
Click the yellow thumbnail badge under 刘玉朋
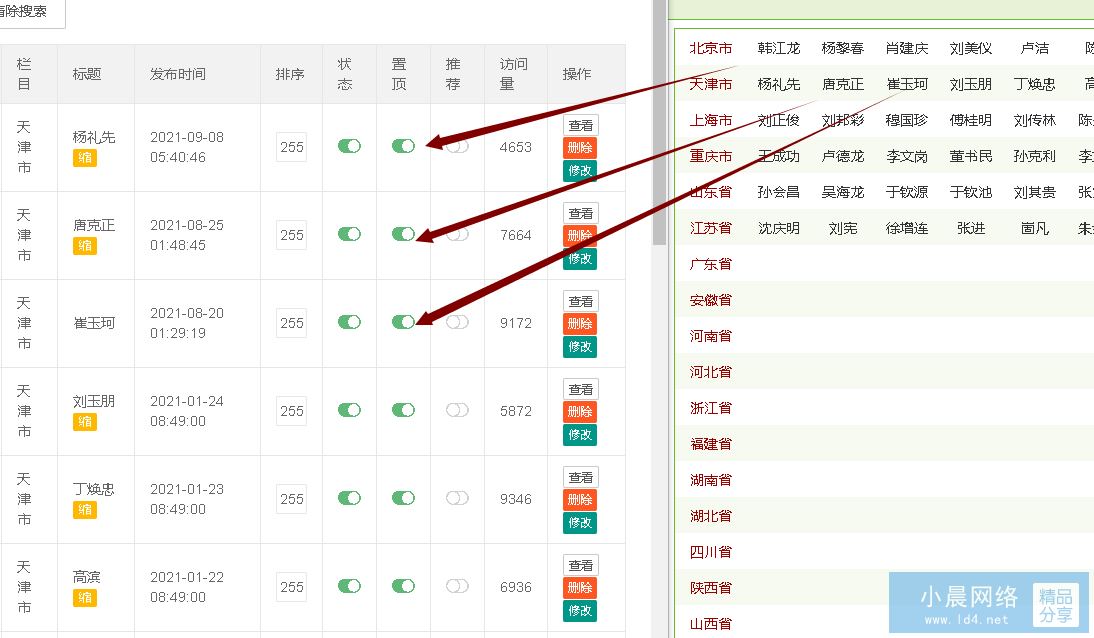[x=85, y=422]
